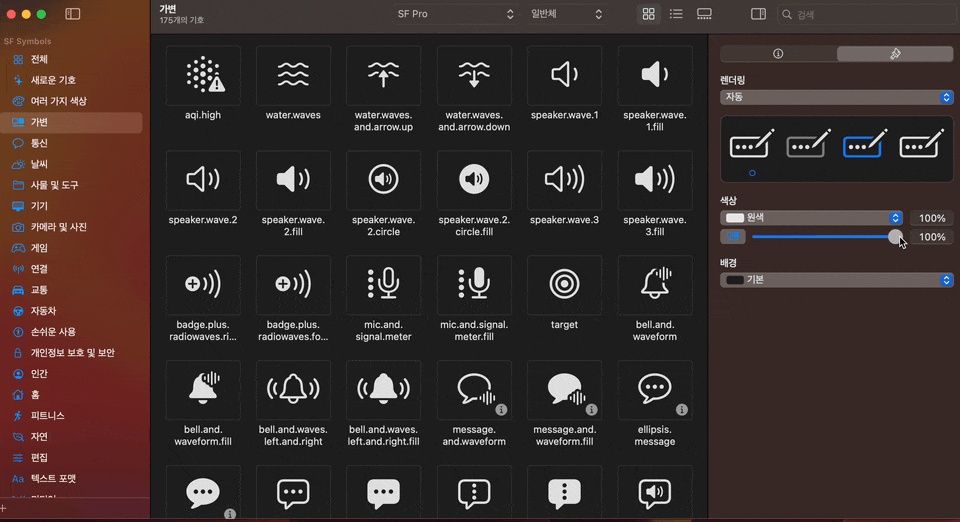Switch to list view

pos(676,13)
